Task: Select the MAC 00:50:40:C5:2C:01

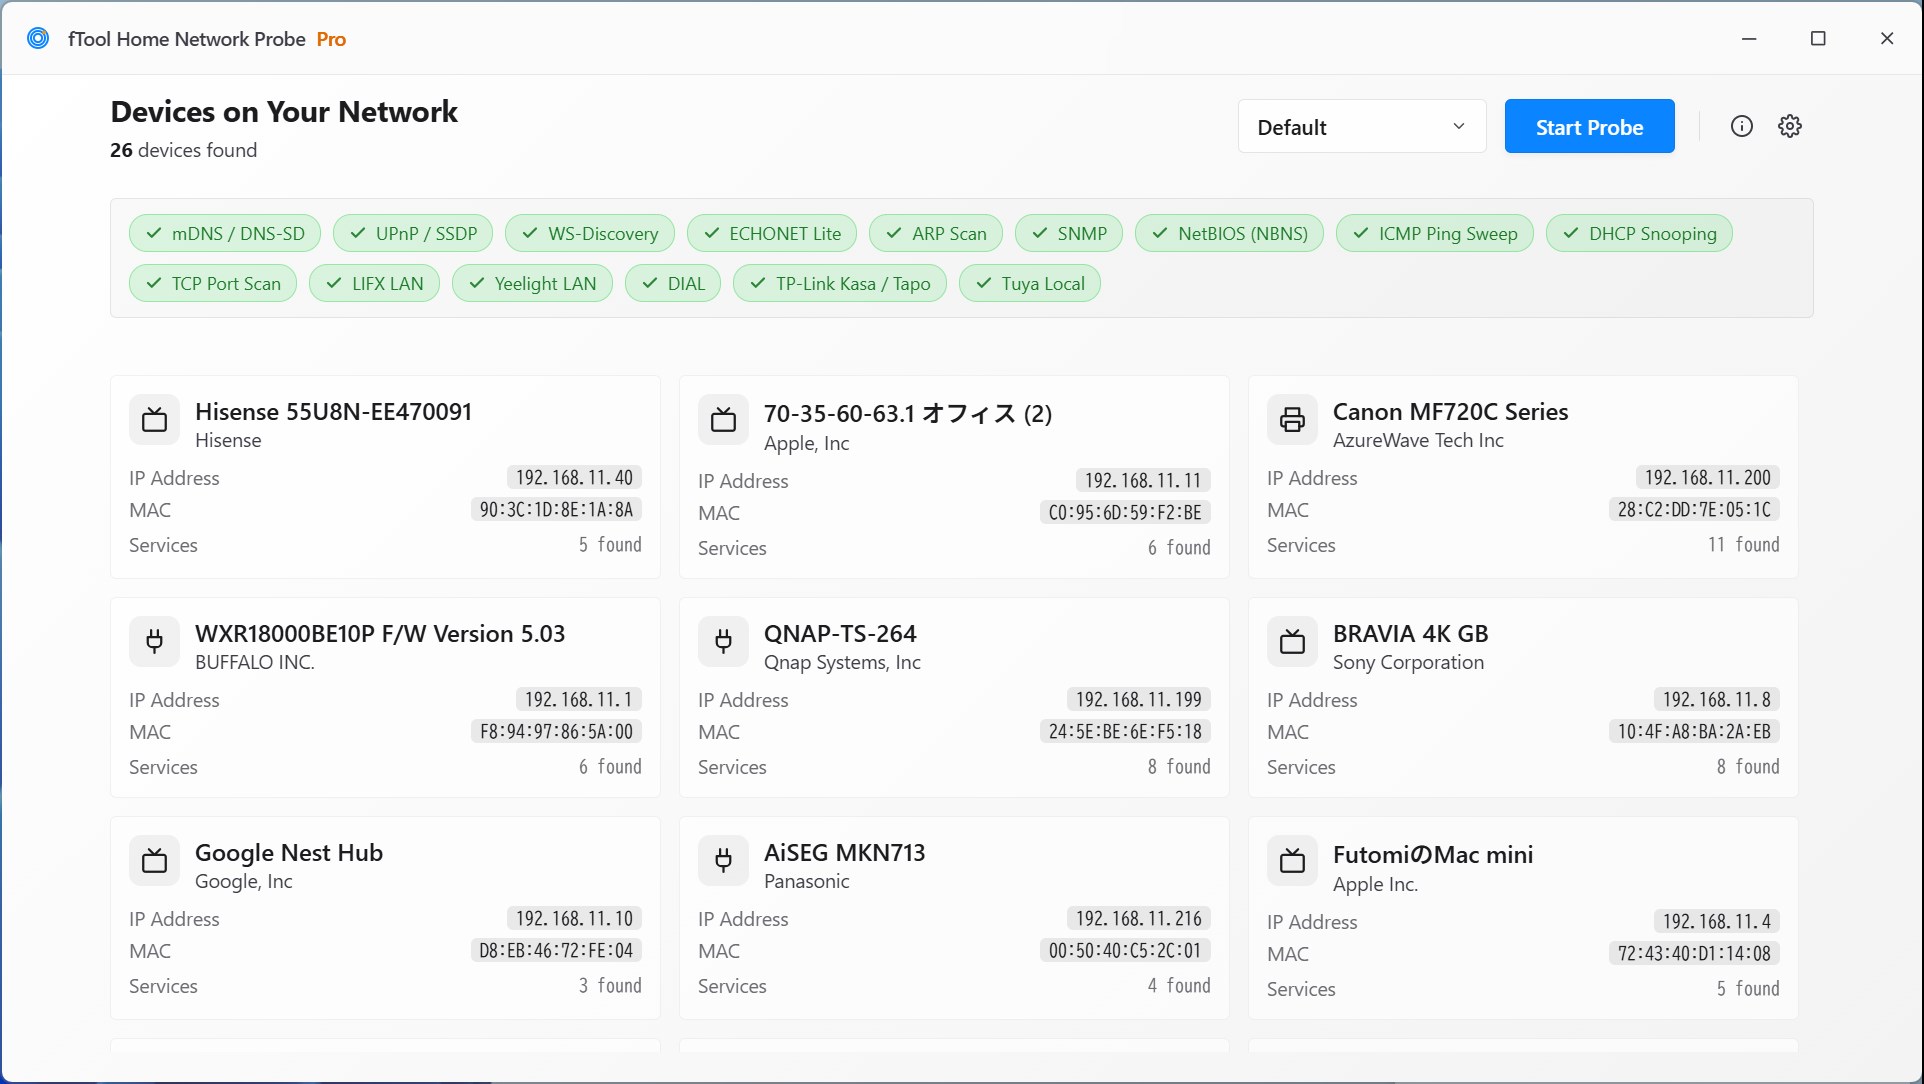Action: coord(1125,950)
